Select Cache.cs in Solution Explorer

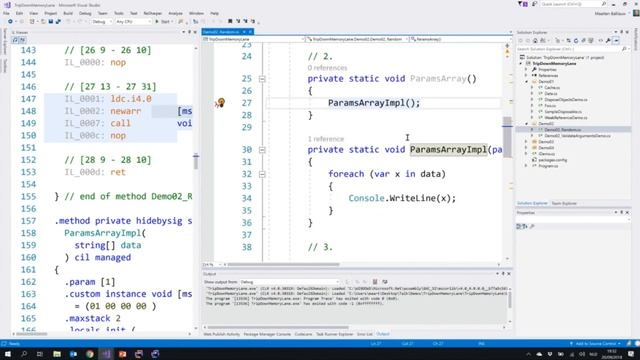click(x=552, y=88)
